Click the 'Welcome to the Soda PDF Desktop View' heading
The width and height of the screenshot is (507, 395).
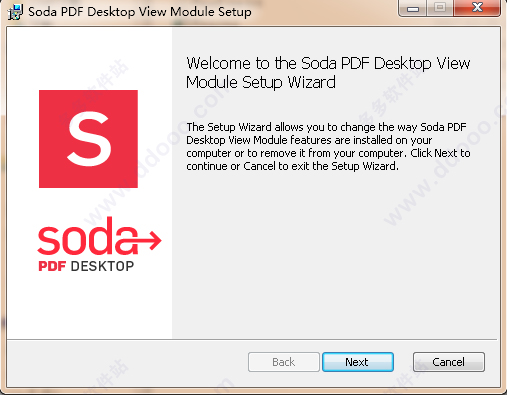pyautogui.click(x=328, y=73)
